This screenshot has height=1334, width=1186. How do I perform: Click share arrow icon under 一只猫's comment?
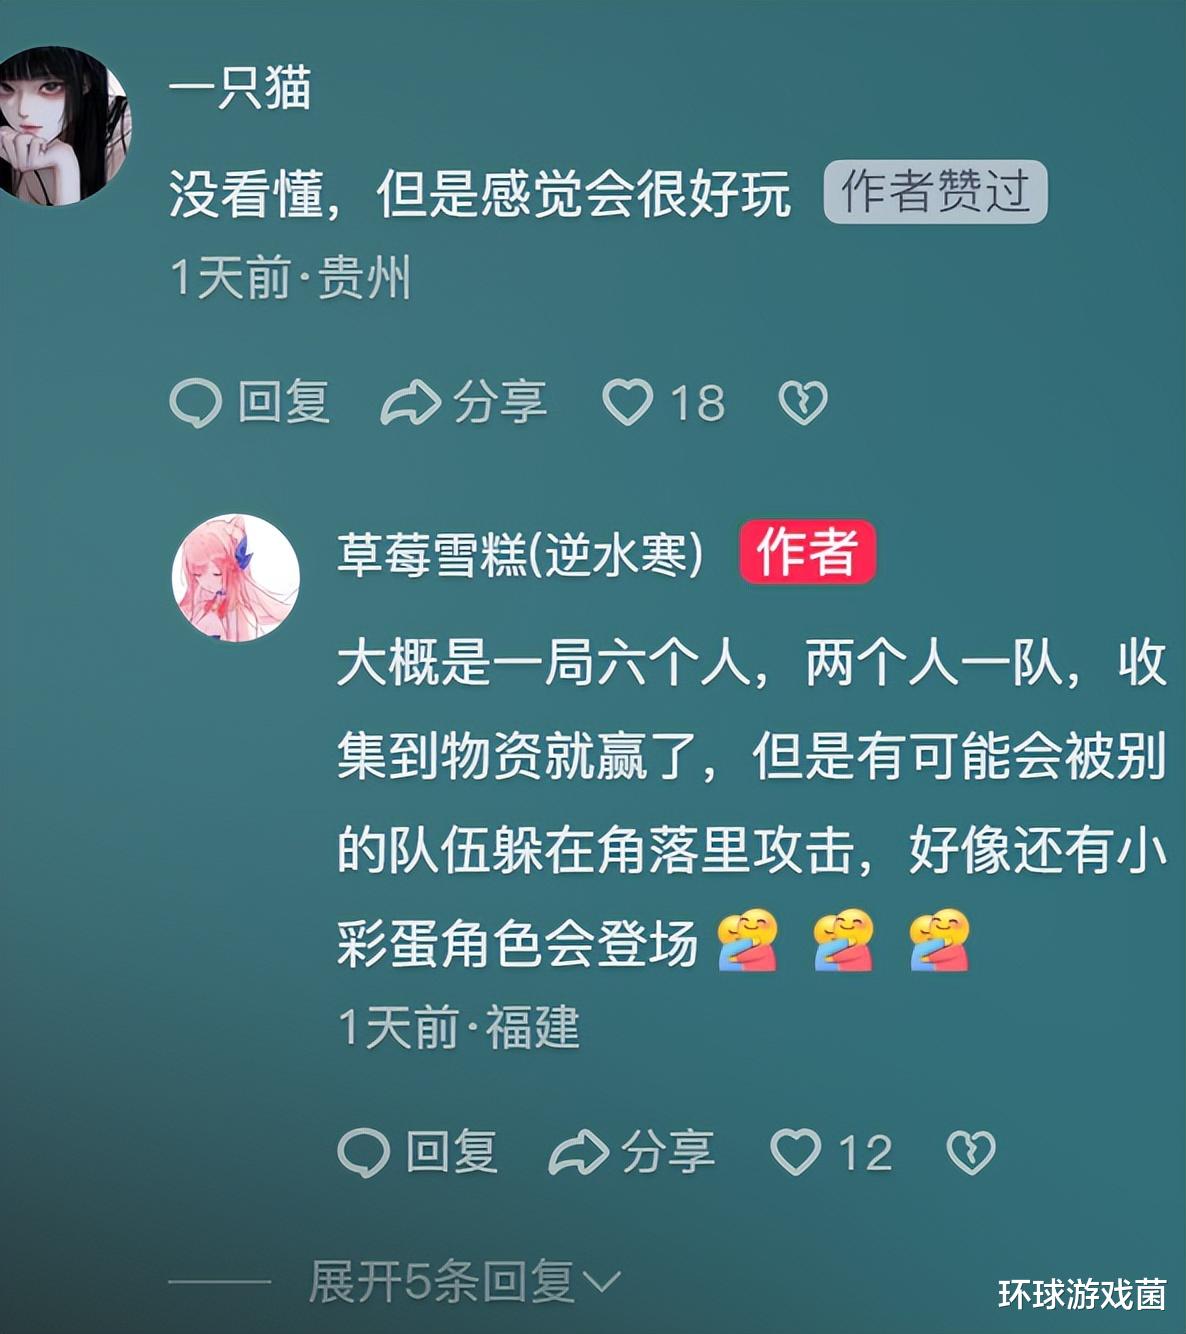coord(410,403)
